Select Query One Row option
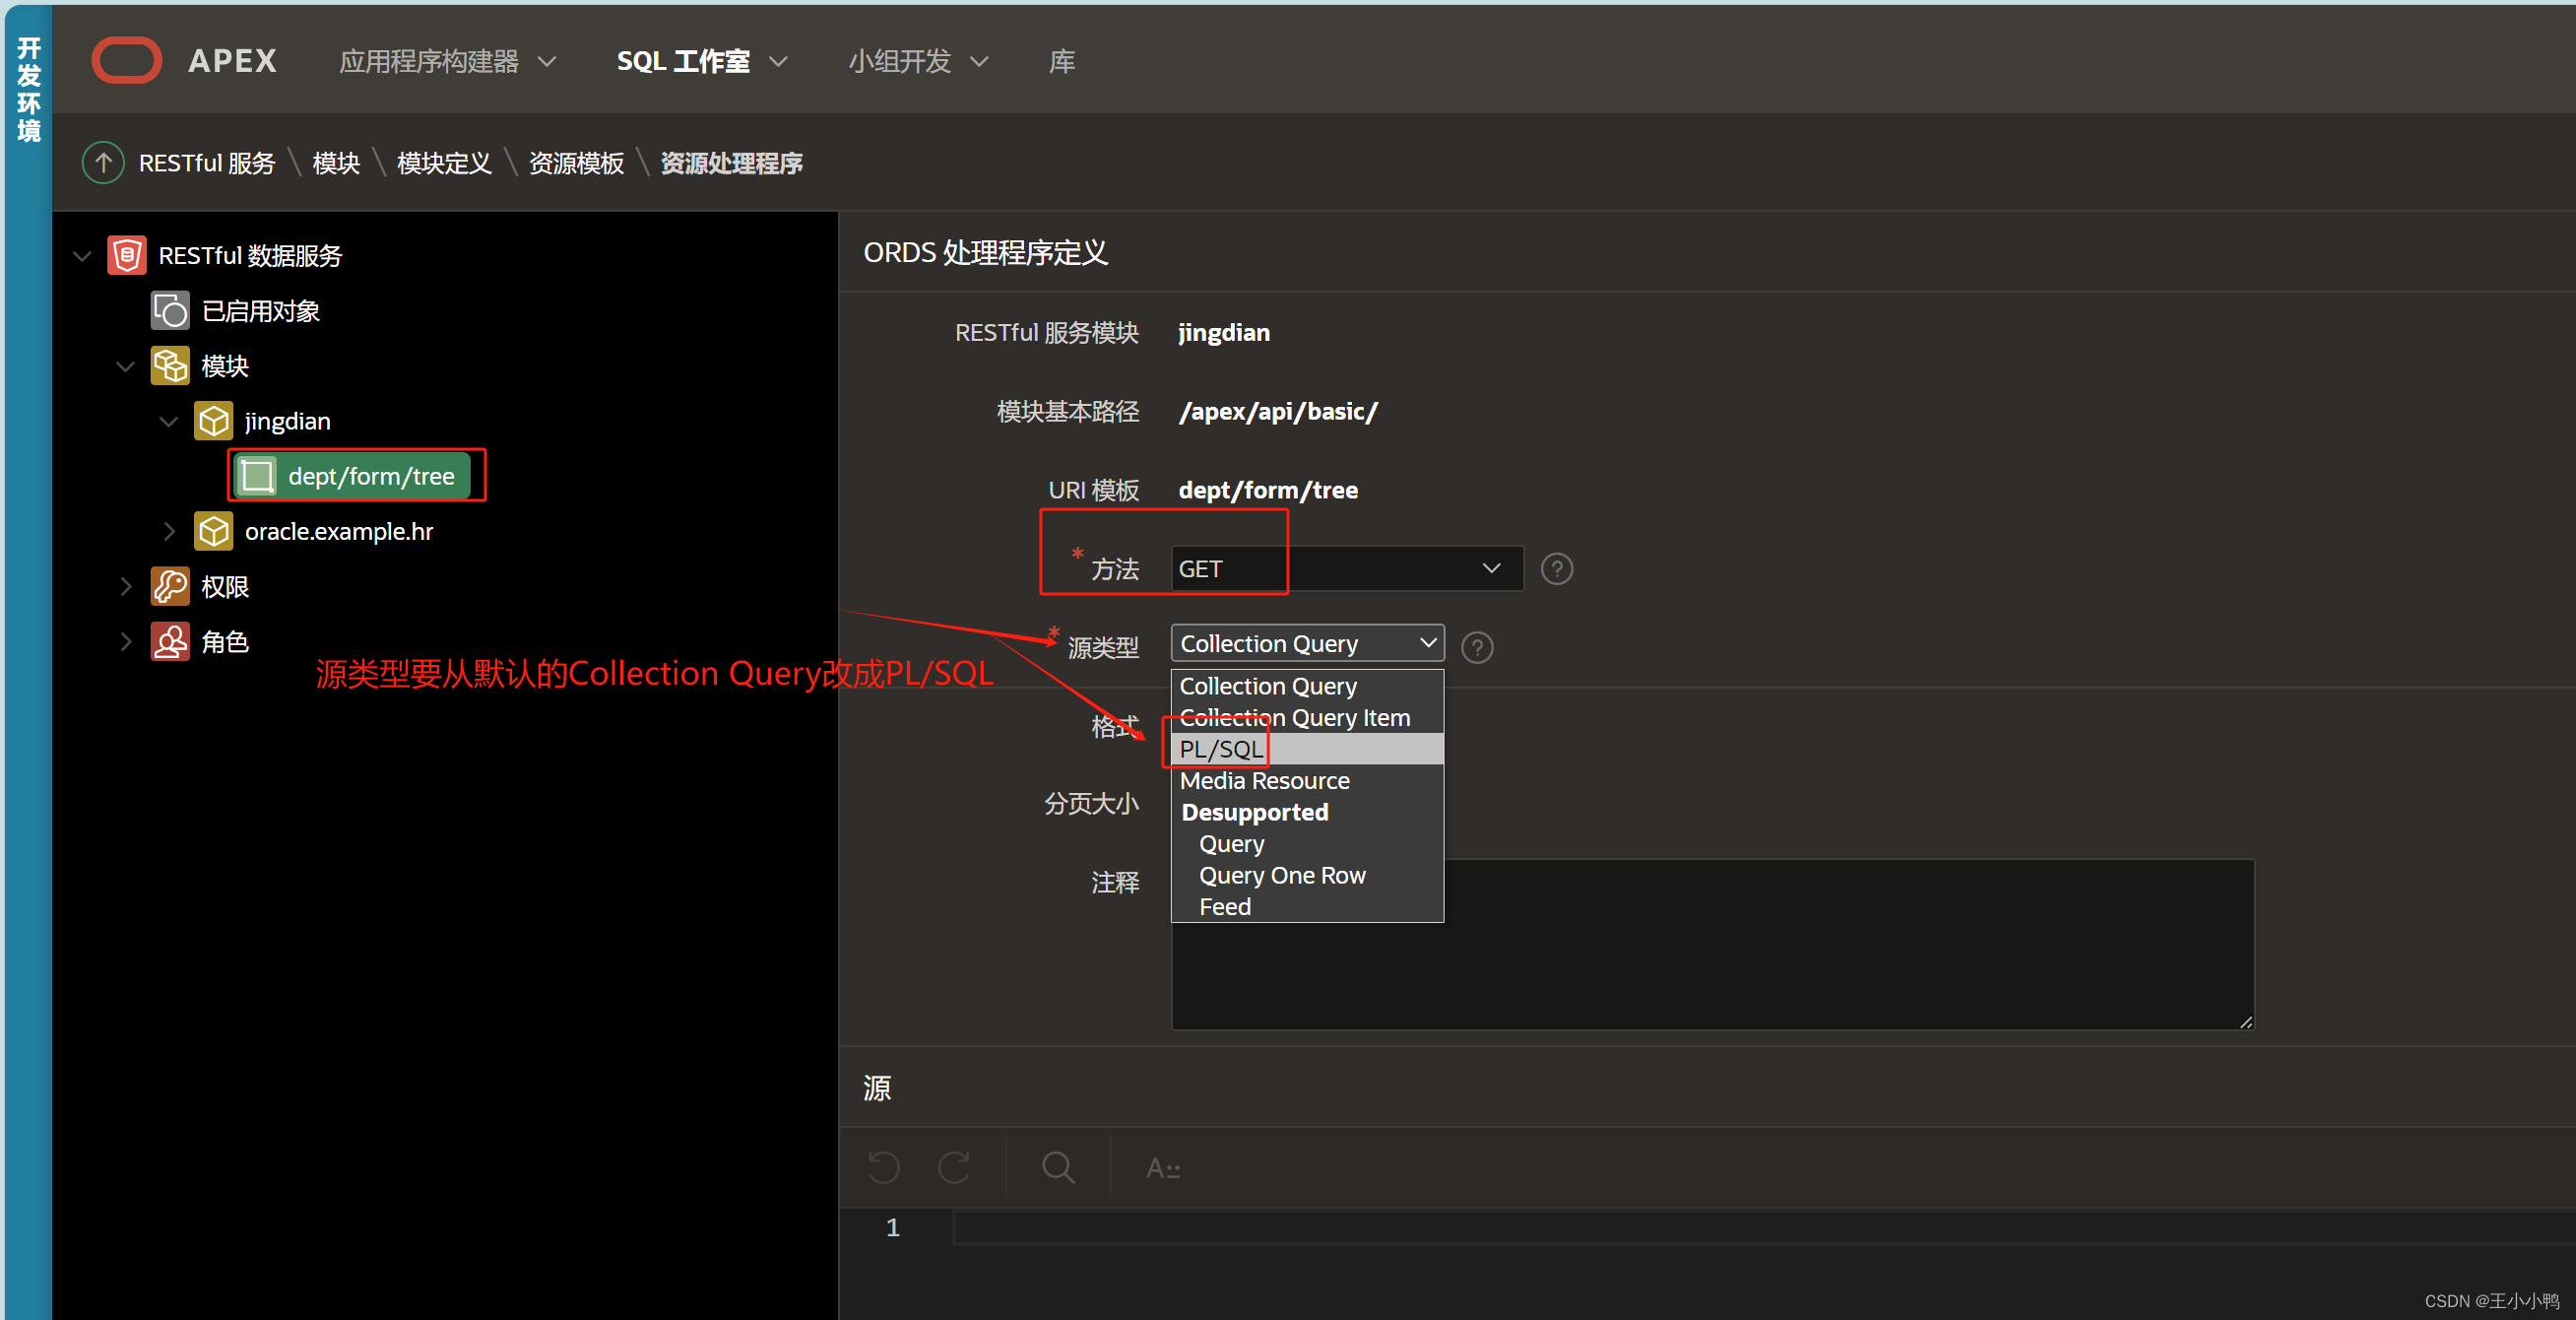This screenshot has height=1320, width=2576. pos(1307,875)
